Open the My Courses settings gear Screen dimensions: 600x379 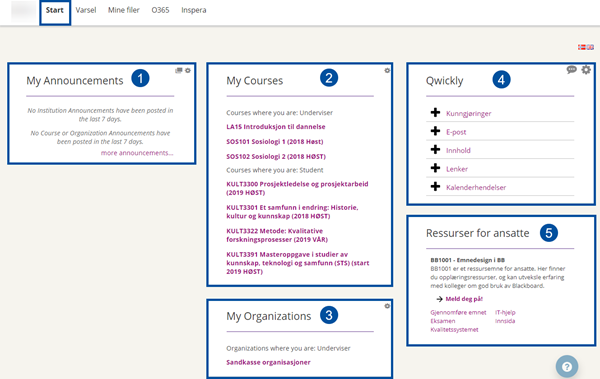(387, 70)
